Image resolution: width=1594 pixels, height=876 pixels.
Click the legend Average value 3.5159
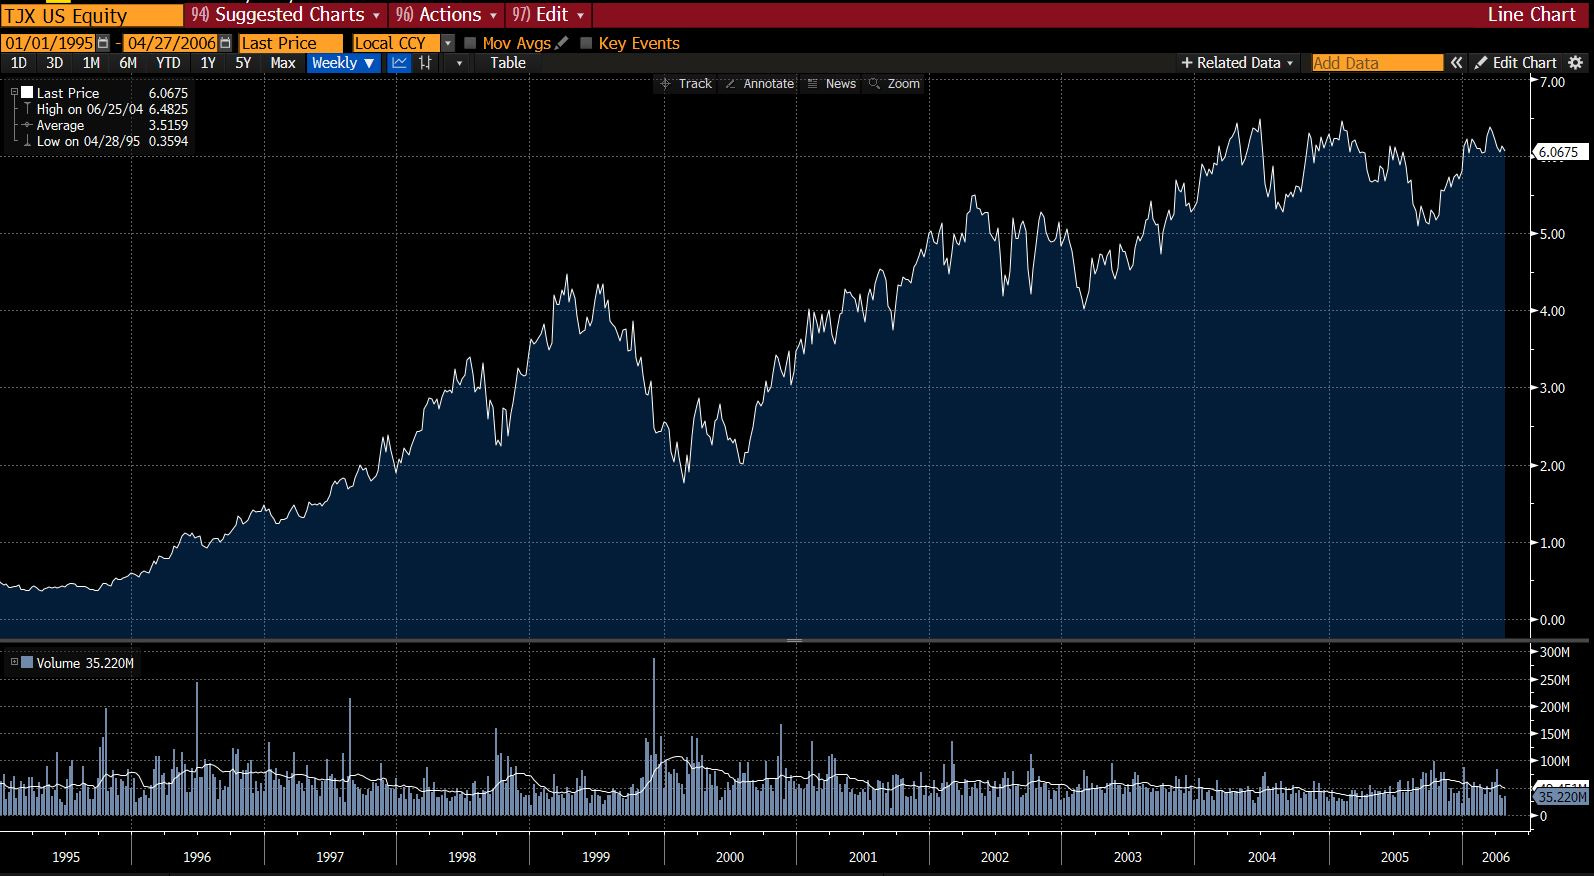168,125
